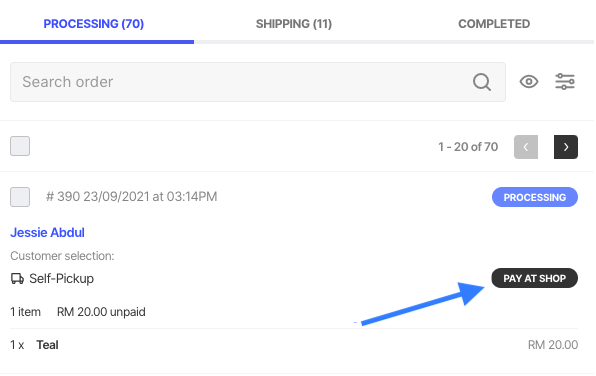Switch to the Shipping (11) tab
The height and width of the screenshot is (376, 596).
tap(294, 24)
